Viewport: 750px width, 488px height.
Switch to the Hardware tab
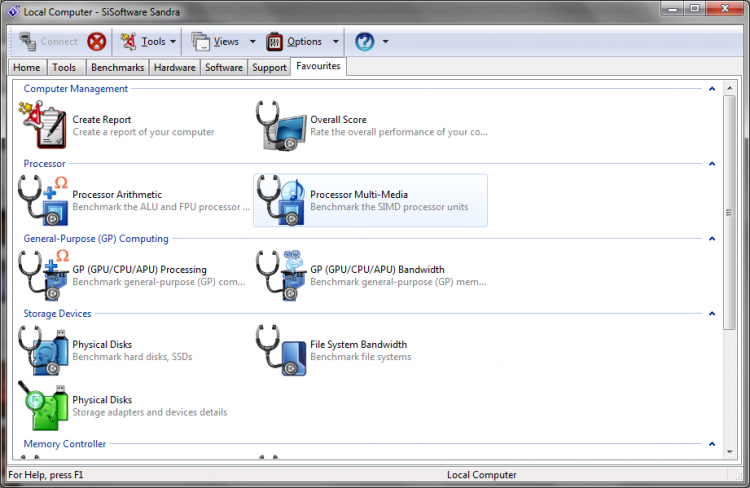coord(175,67)
